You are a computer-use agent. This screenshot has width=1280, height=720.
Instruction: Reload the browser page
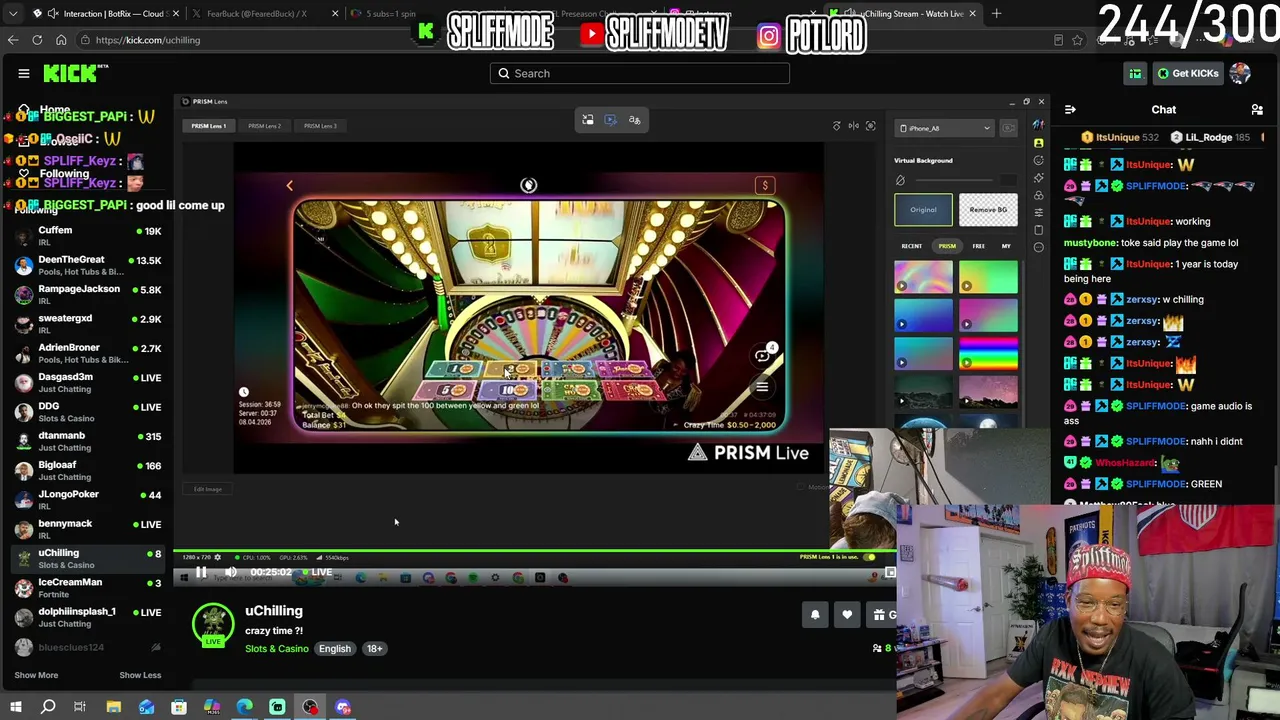pos(37,40)
